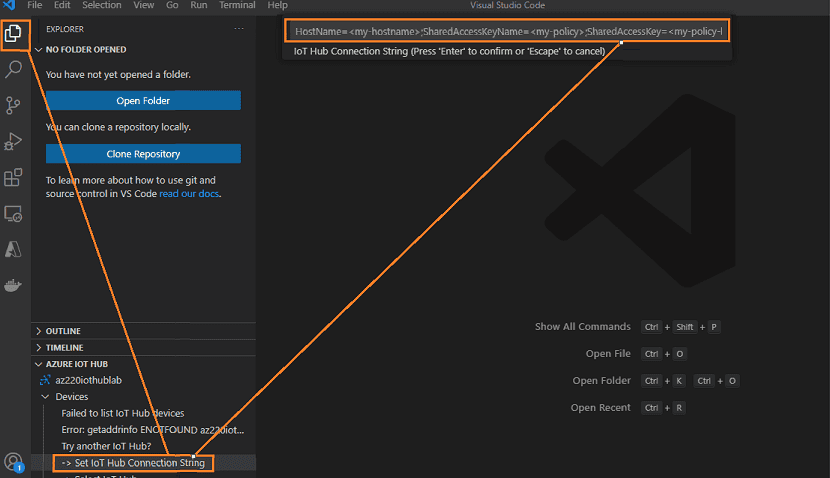This screenshot has height=478, width=830.
Task: Select Set IoT Hub Connection String
Action: 133,463
